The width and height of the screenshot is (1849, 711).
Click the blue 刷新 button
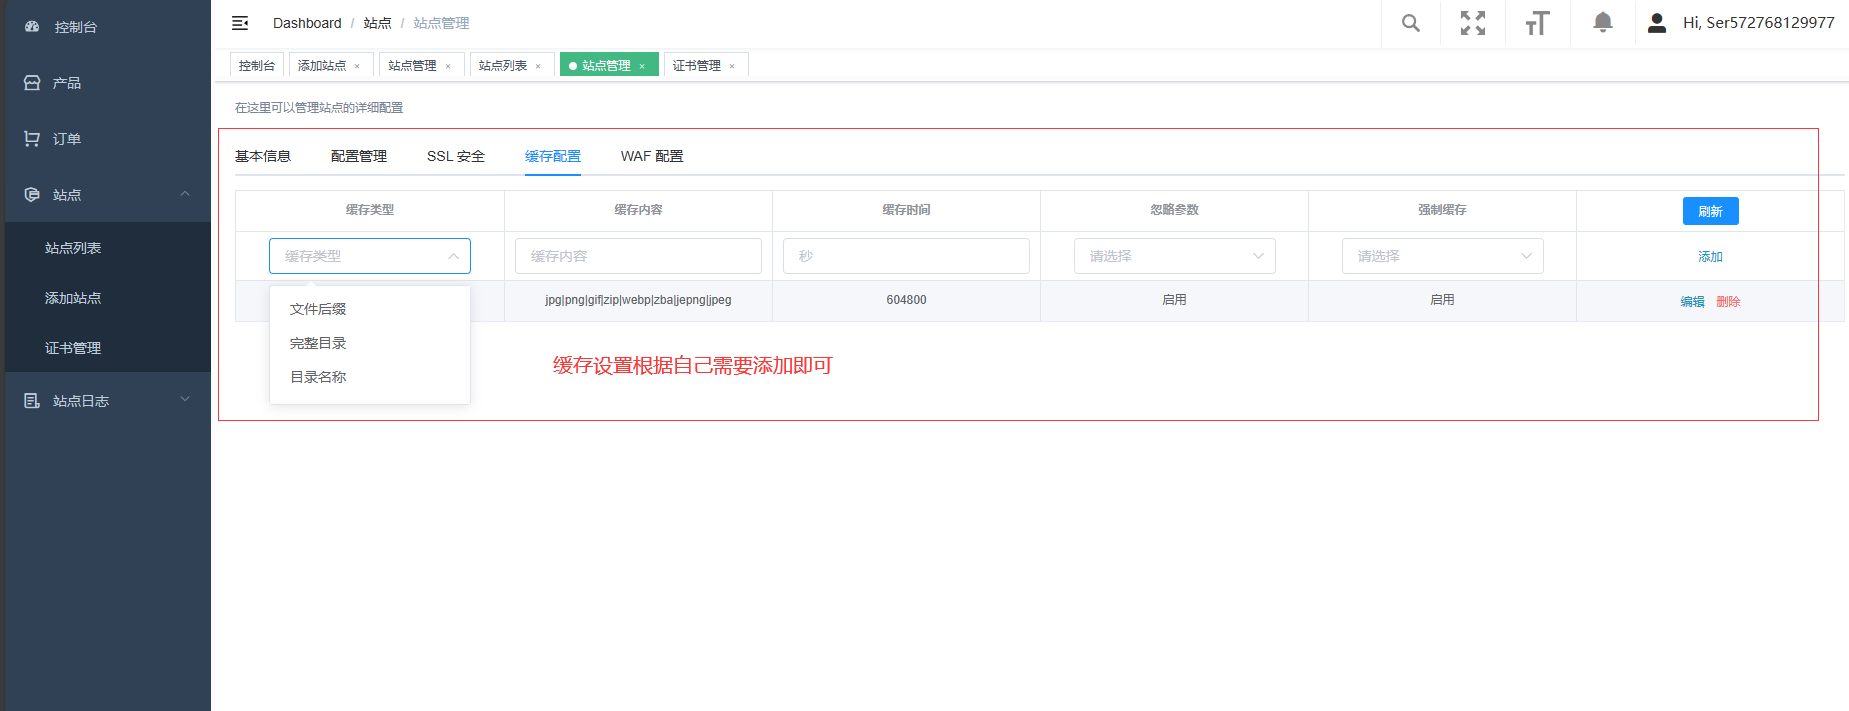(1710, 211)
